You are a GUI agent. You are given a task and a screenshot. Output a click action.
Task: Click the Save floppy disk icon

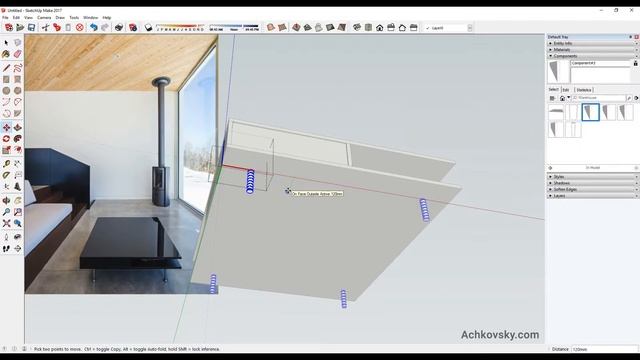pos(31,28)
